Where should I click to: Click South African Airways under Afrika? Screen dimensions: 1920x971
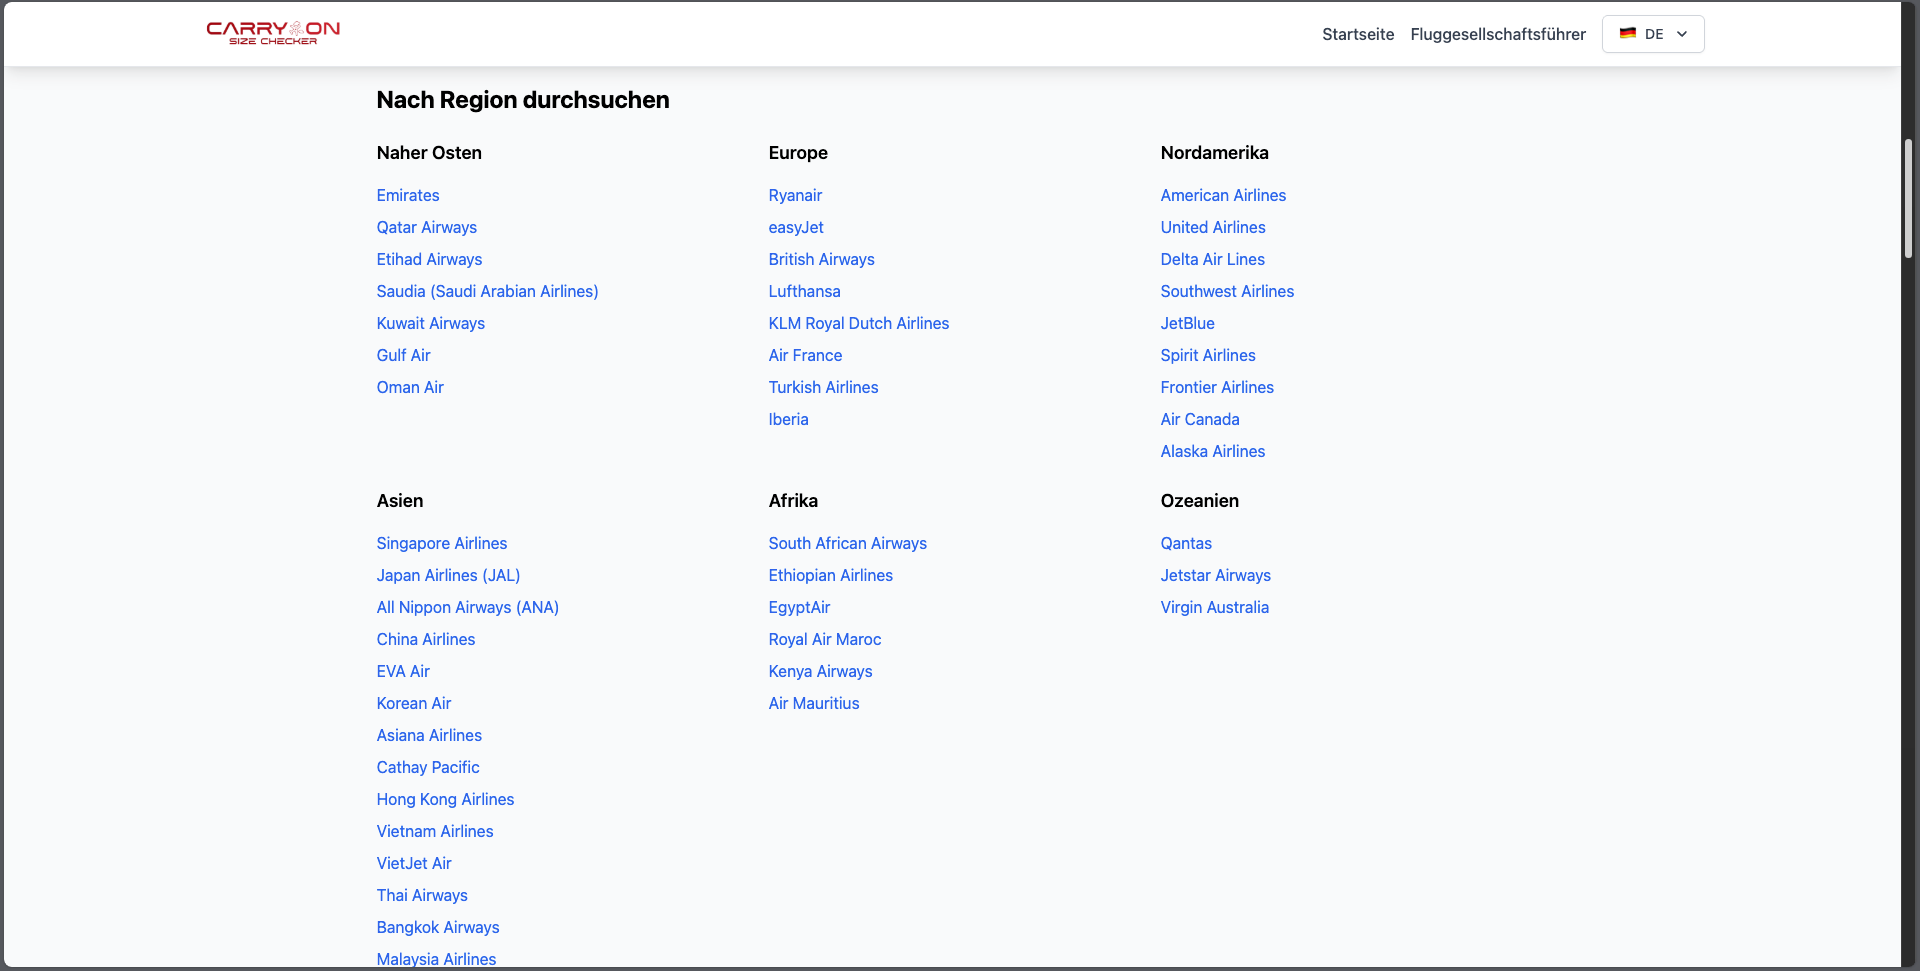[x=847, y=543]
